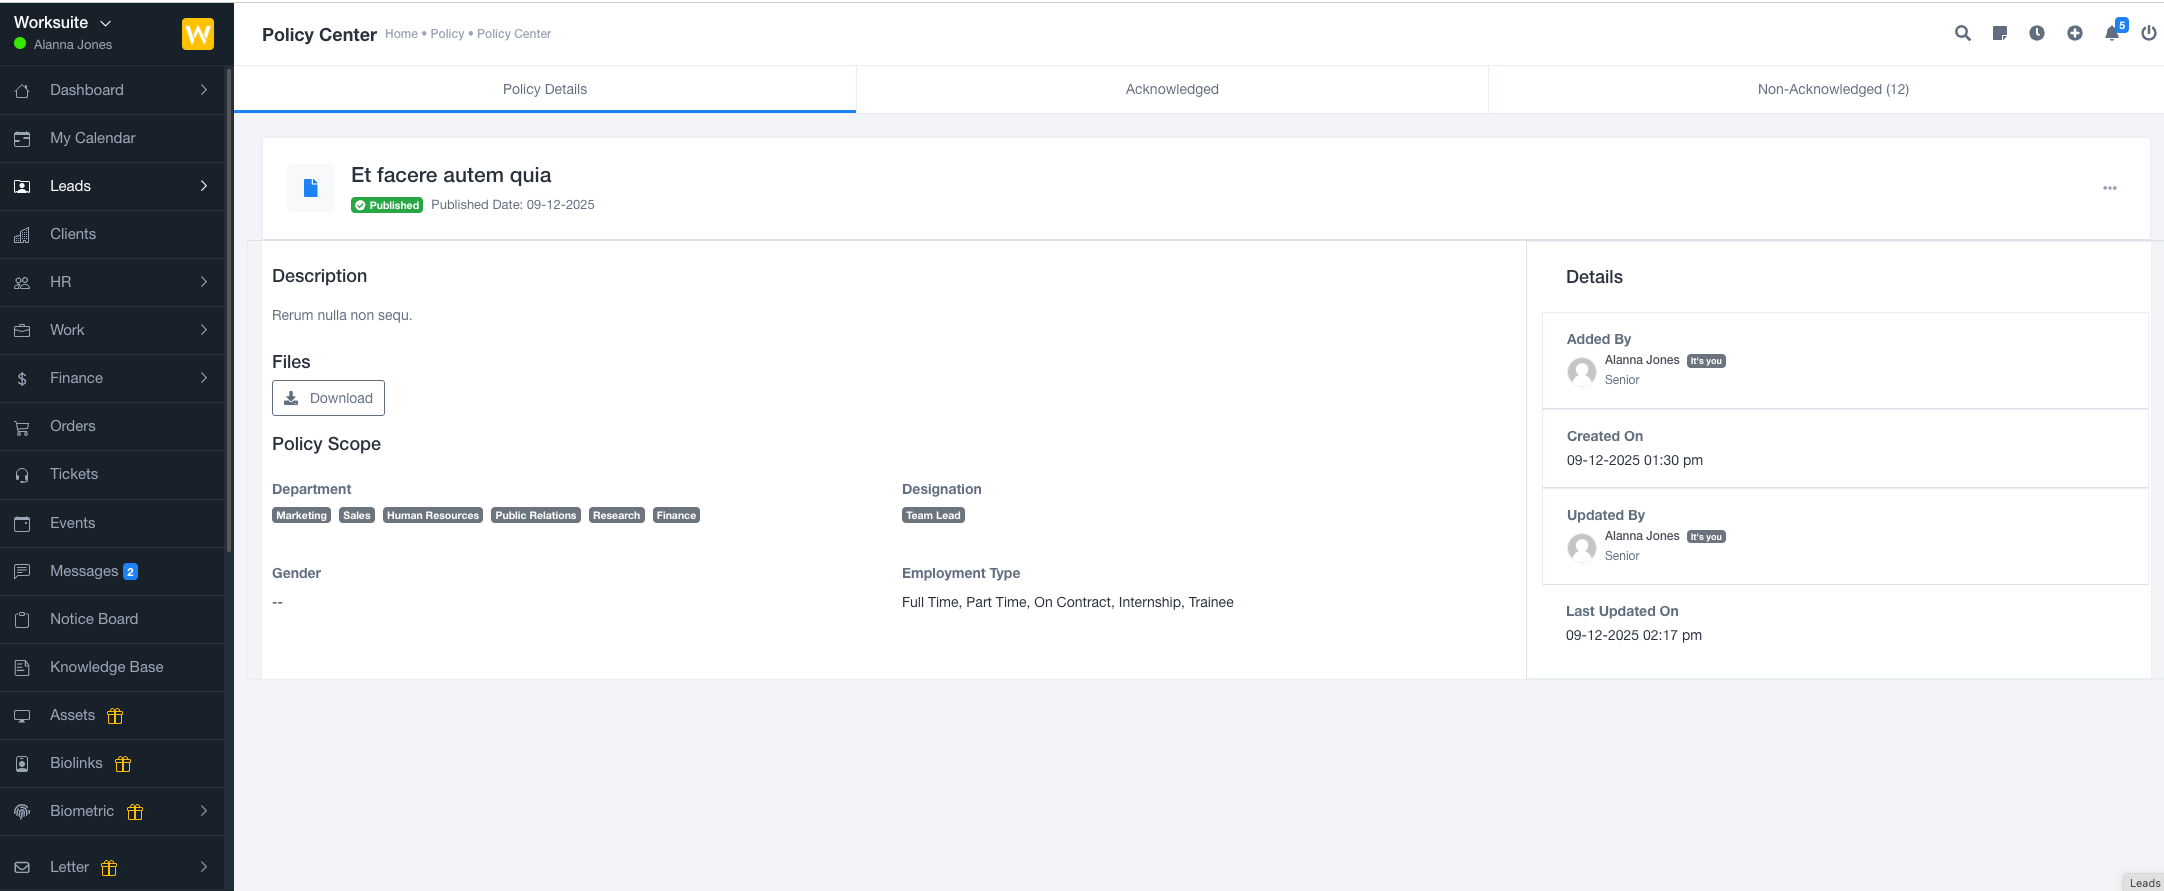
Task: Open the search icon in top bar
Action: pyautogui.click(x=1962, y=33)
